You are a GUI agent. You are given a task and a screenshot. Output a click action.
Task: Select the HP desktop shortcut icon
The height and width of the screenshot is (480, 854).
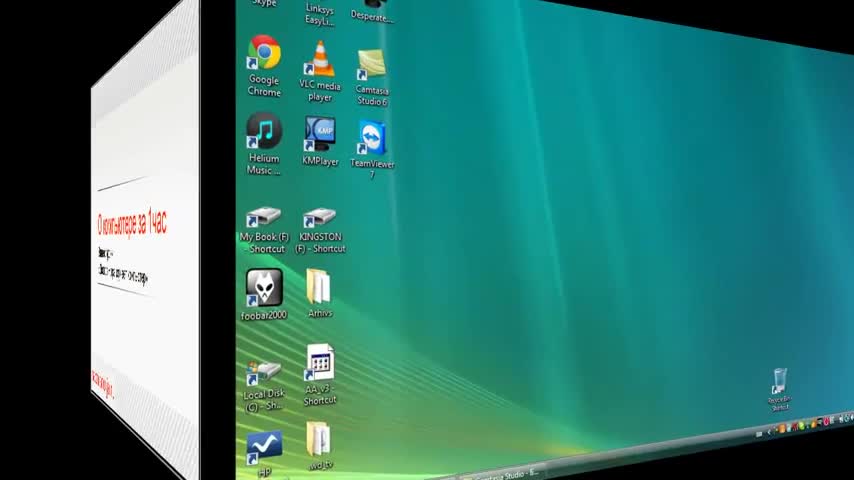point(264,453)
